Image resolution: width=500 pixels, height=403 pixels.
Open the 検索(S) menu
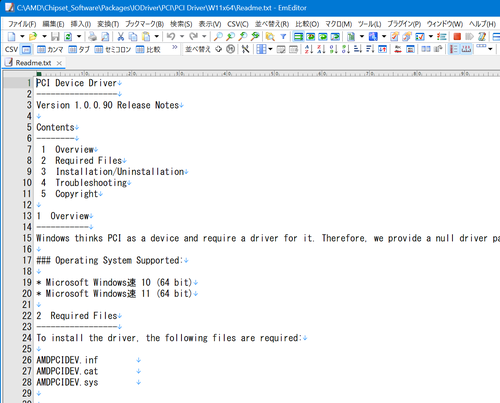click(x=181, y=24)
